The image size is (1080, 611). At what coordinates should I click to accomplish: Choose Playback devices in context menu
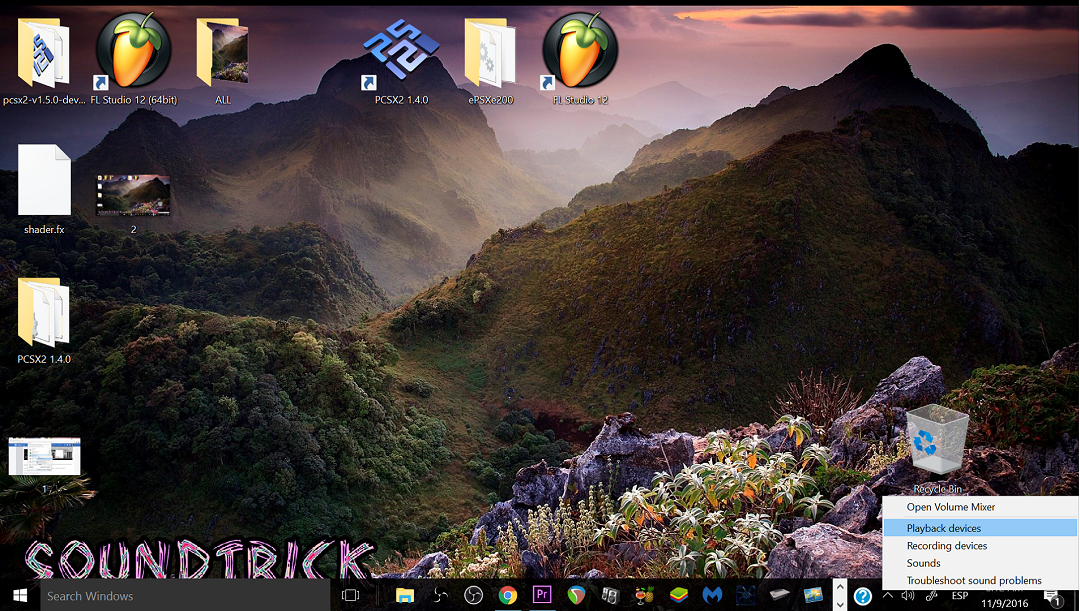[943, 528]
